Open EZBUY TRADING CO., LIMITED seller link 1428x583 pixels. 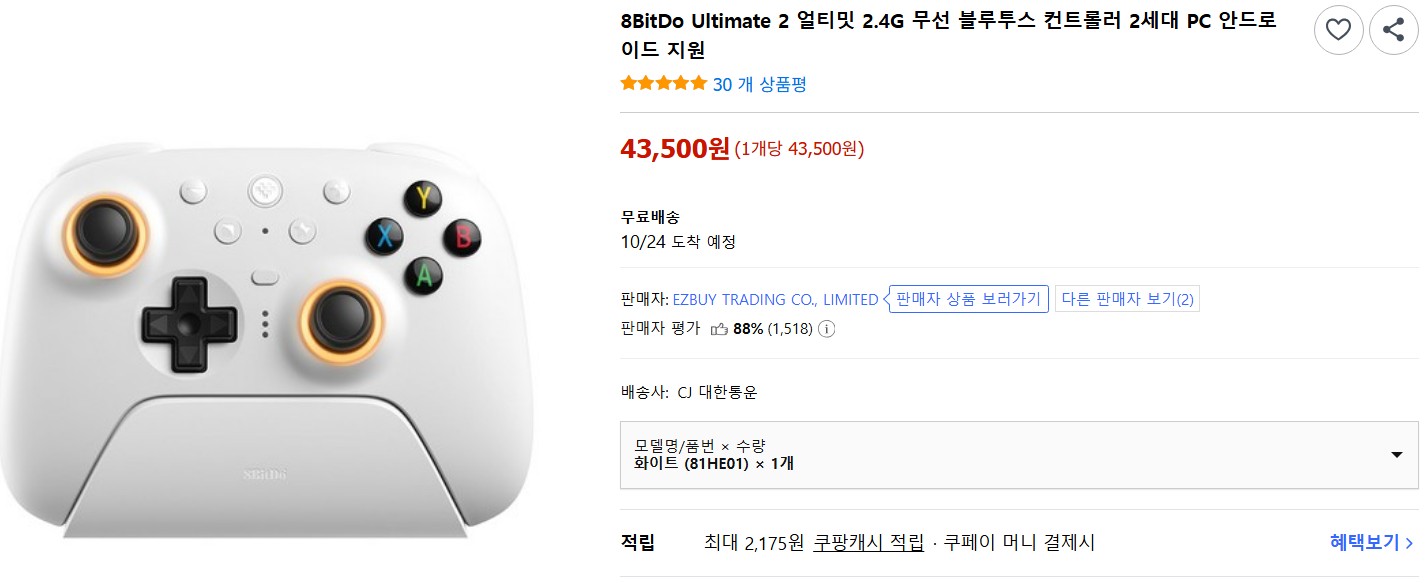(x=776, y=299)
